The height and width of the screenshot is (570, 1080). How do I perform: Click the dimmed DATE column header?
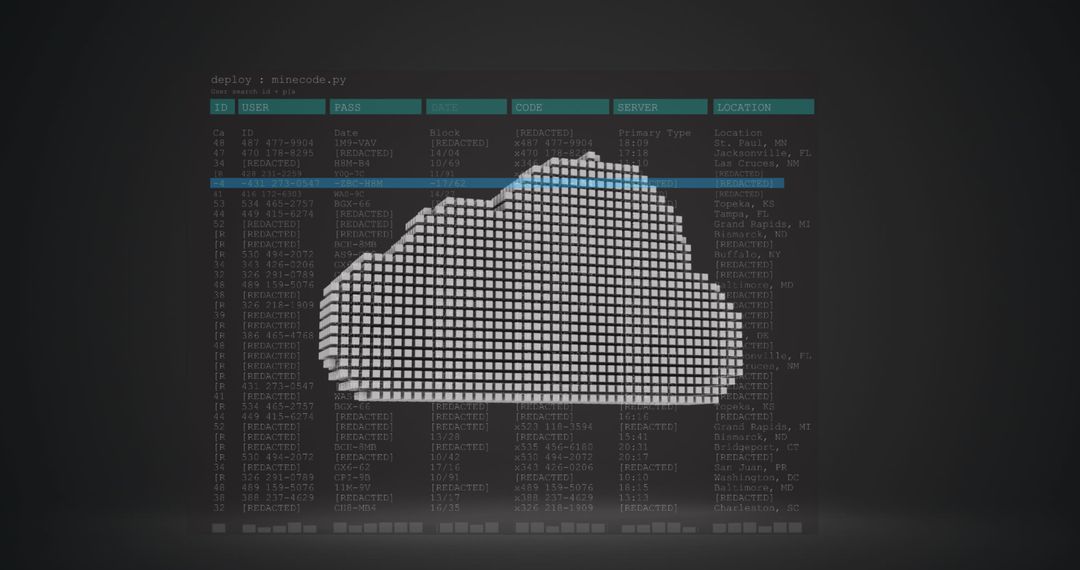coord(466,107)
